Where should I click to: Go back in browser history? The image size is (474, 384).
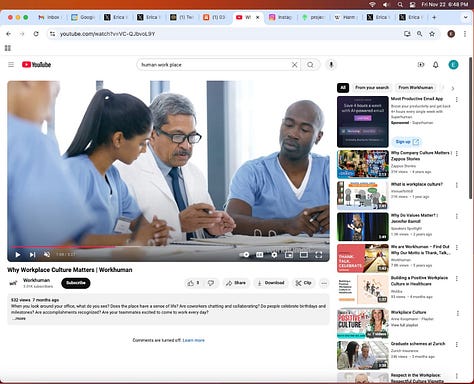(x=9, y=34)
